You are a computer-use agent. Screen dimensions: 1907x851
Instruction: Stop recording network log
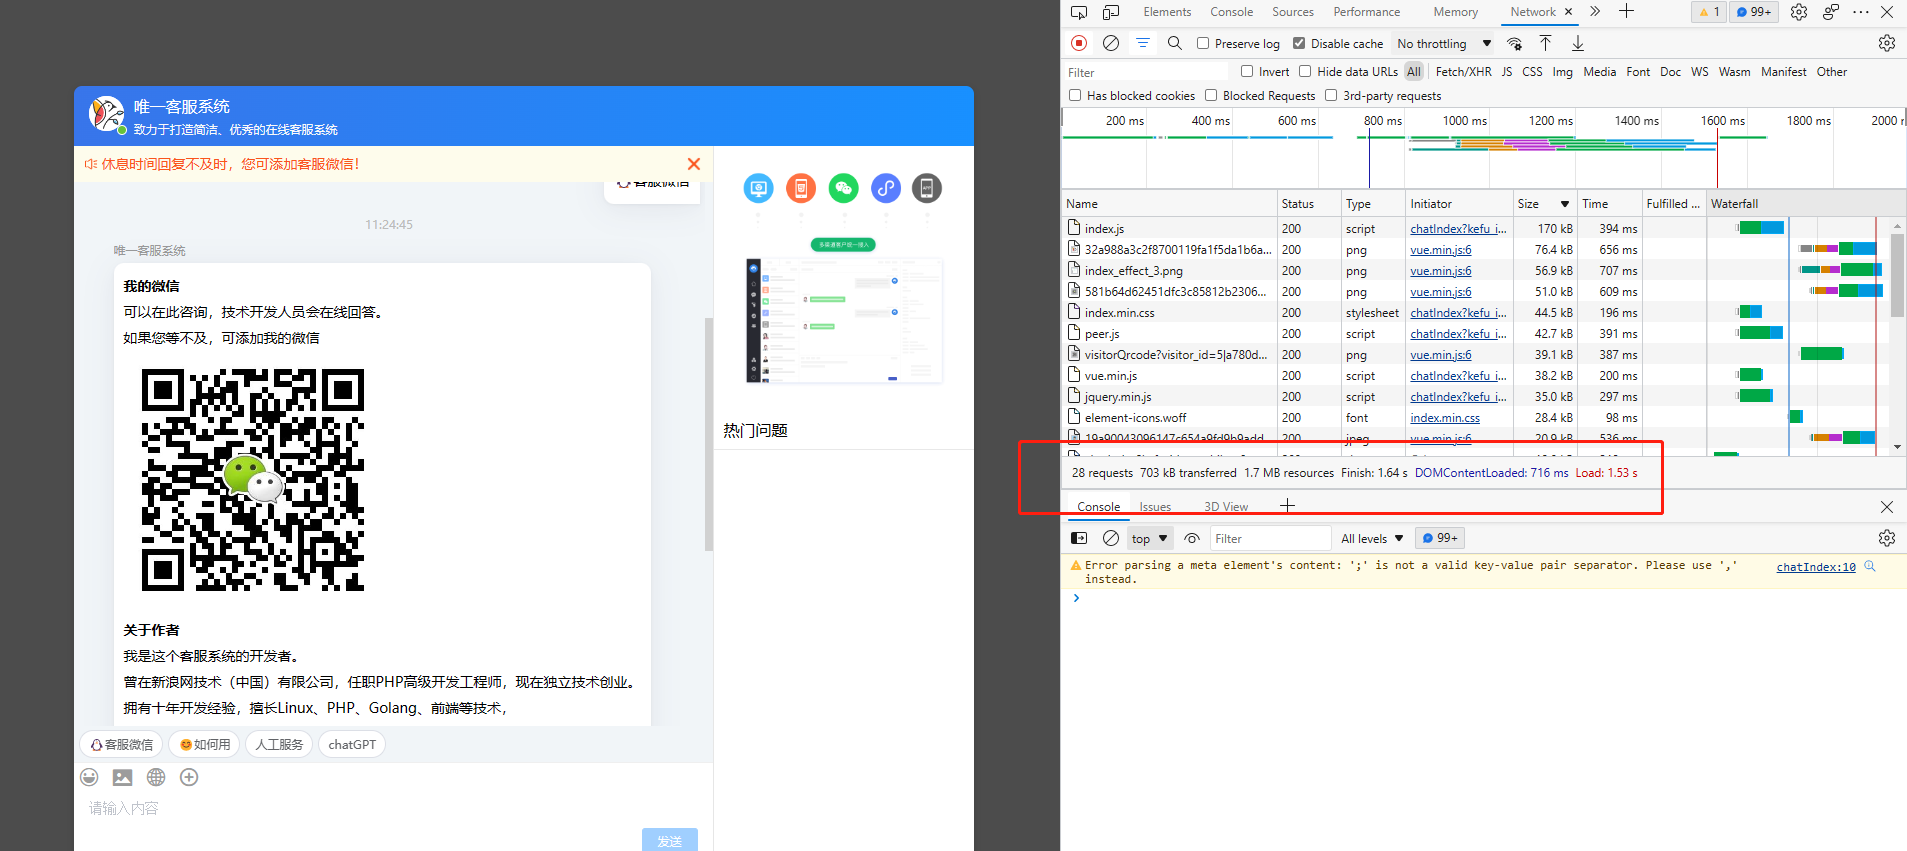pyautogui.click(x=1079, y=43)
